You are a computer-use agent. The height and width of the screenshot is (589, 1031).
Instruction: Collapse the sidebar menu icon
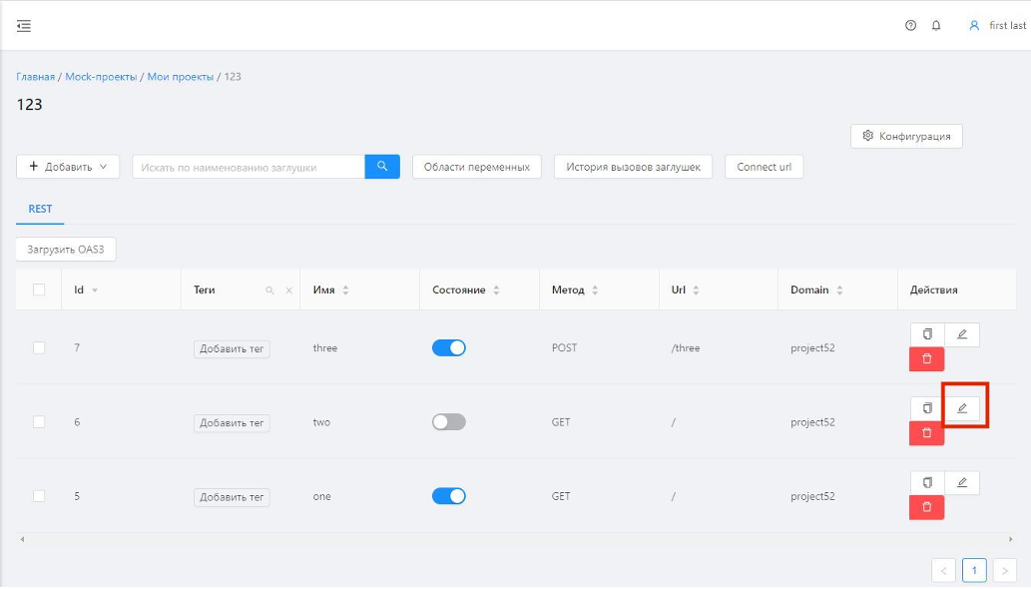pyautogui.click(x=24, y=26)
